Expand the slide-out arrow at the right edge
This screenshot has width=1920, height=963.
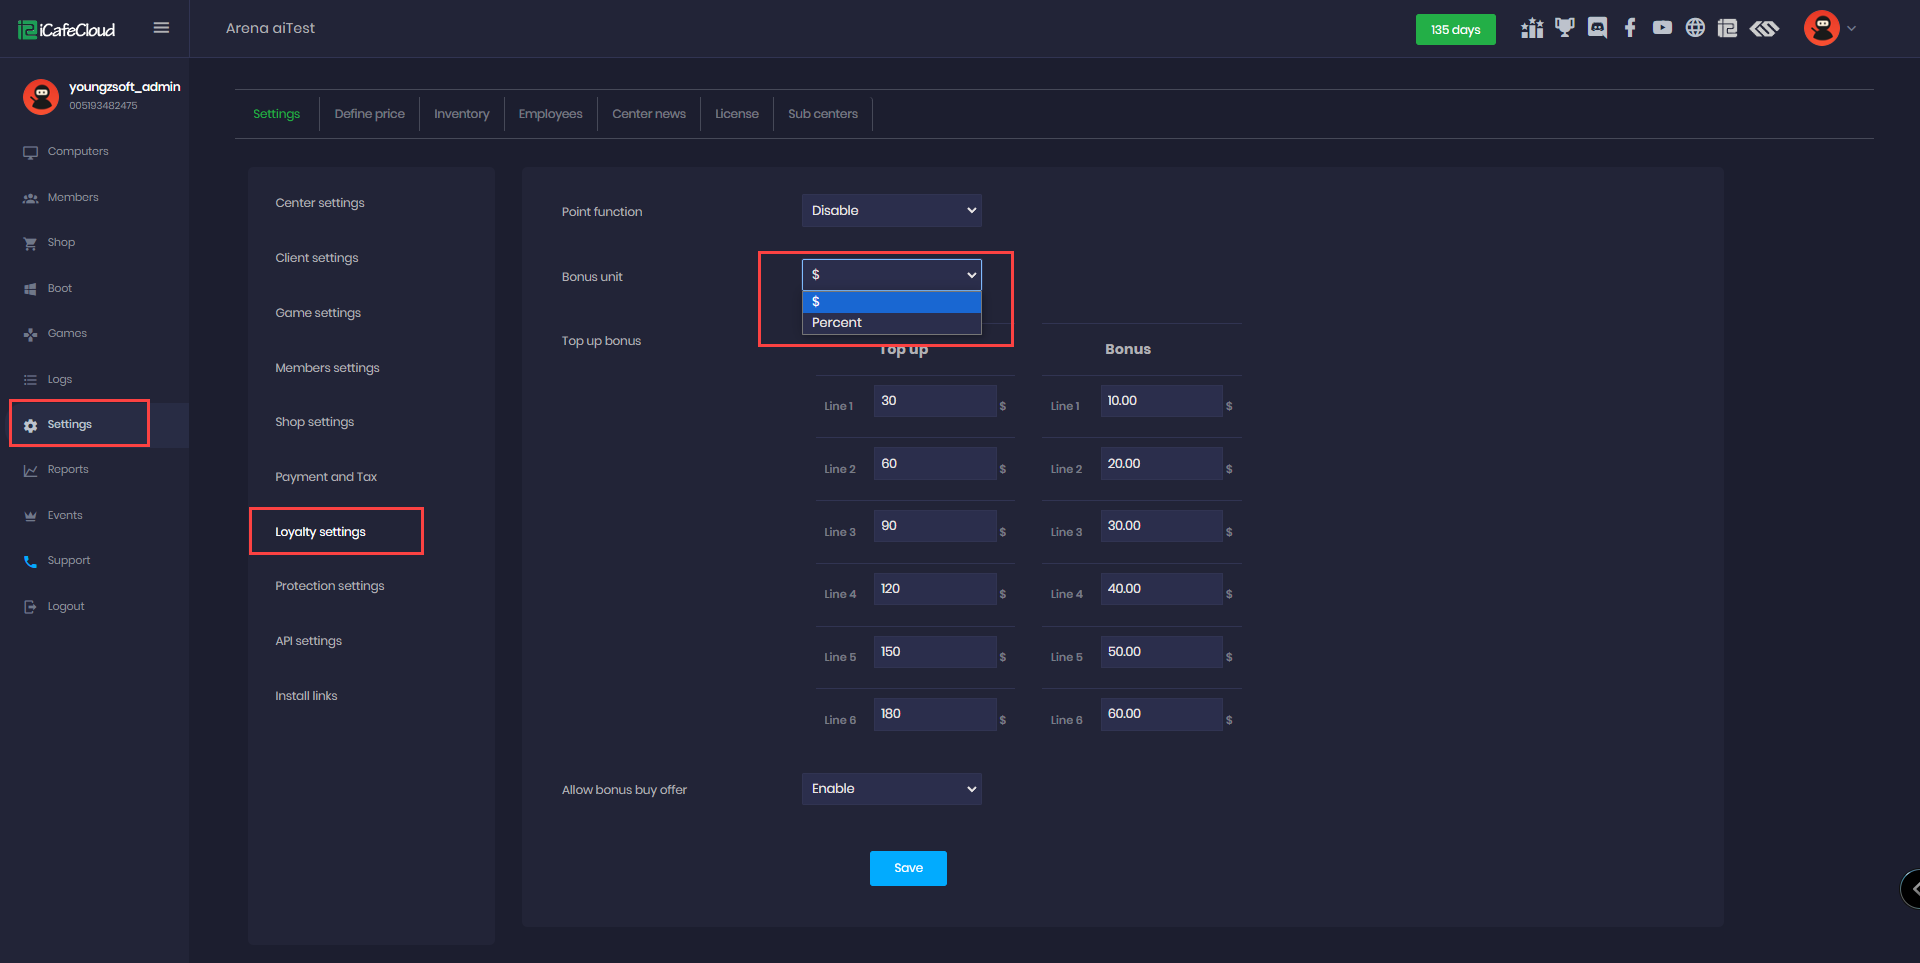tap(1911, 888)
